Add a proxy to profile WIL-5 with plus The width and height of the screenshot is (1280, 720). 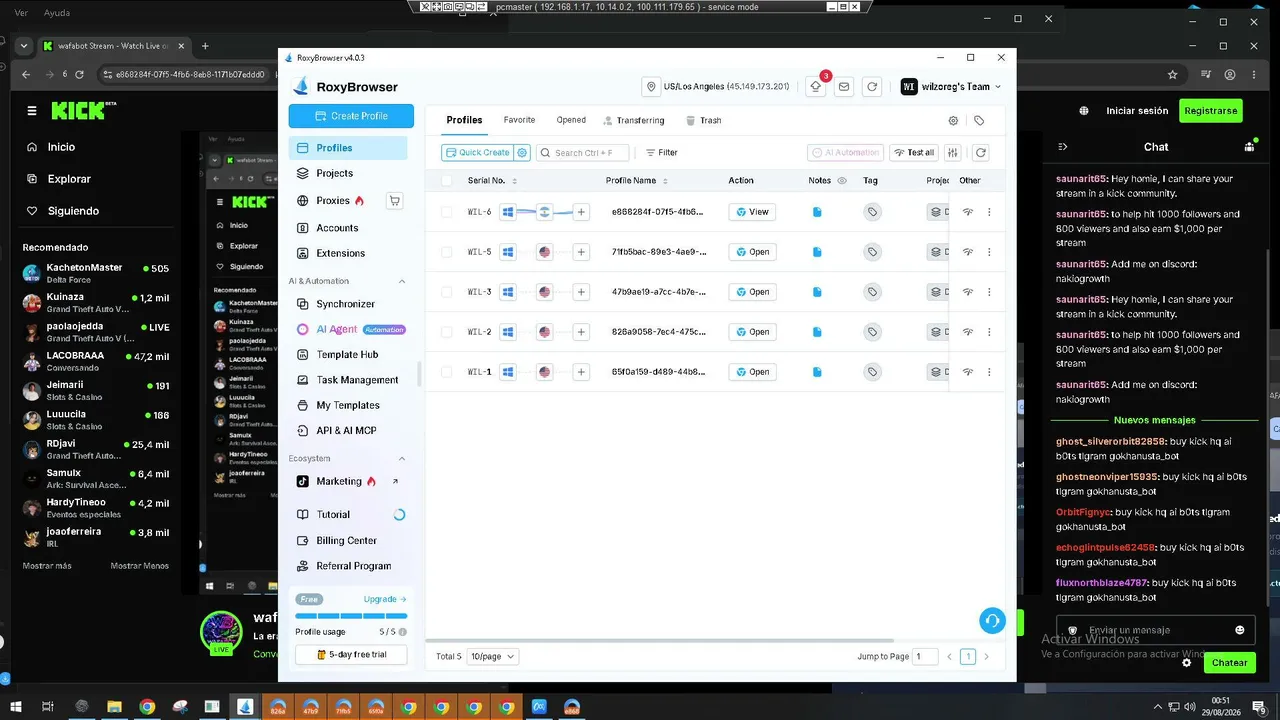point(581,252)
